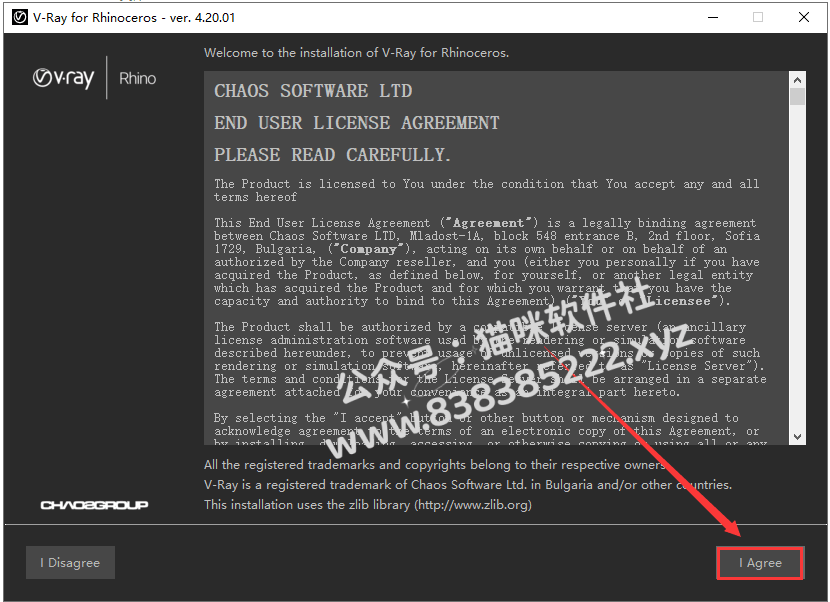Click the I Agree button

coord(760,562)
